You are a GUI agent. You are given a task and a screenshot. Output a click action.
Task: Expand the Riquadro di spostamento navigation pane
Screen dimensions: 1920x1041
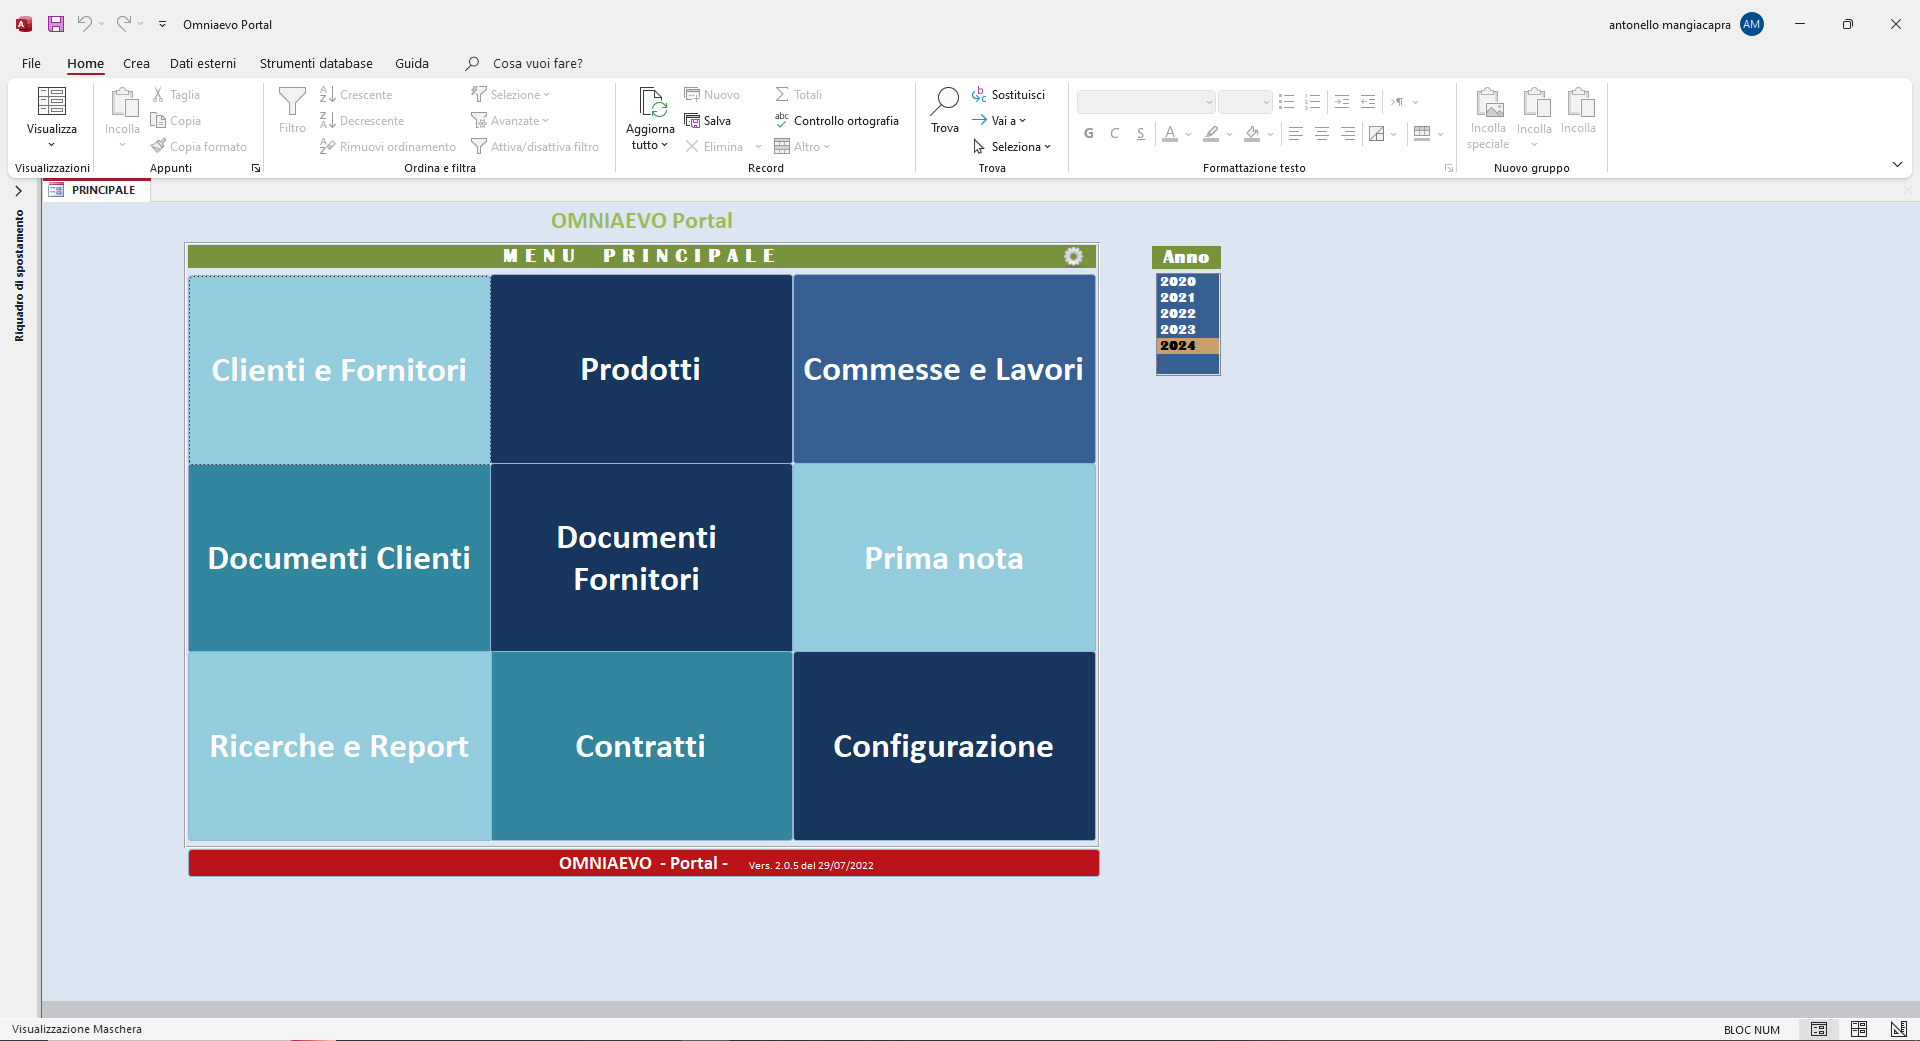click(x=18, y=191)
